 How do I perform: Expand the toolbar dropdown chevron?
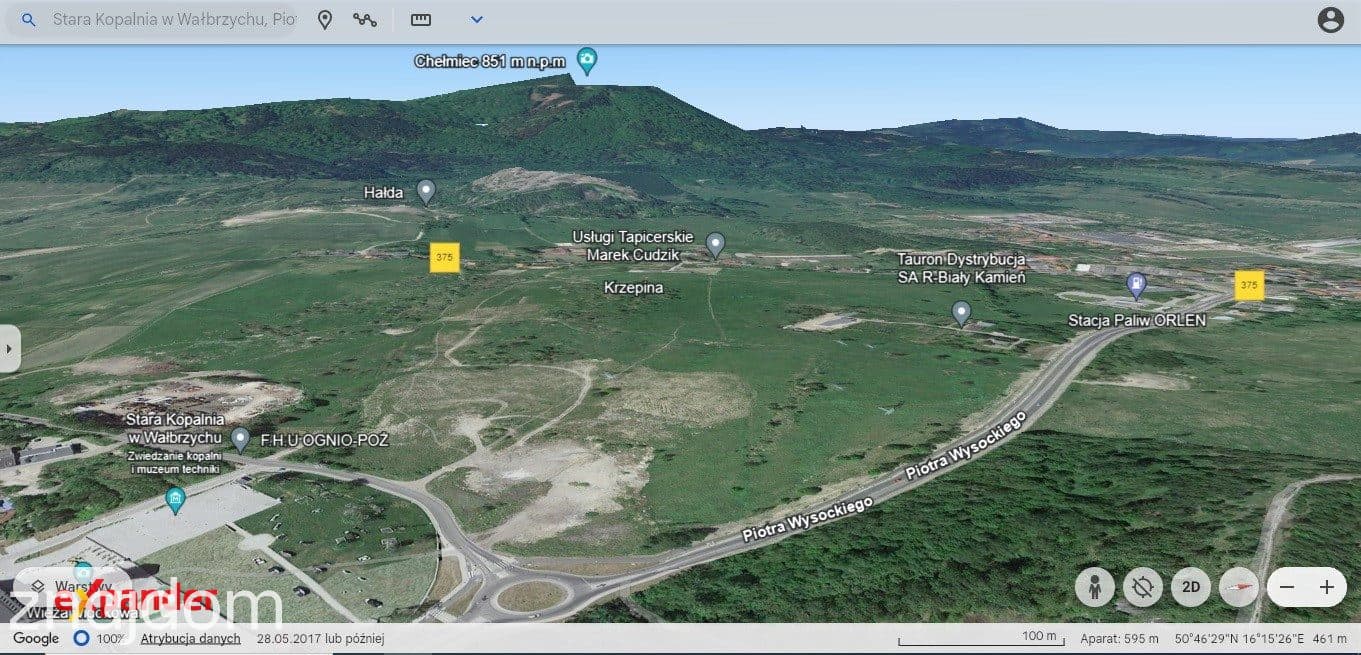(x=477, y=20)
